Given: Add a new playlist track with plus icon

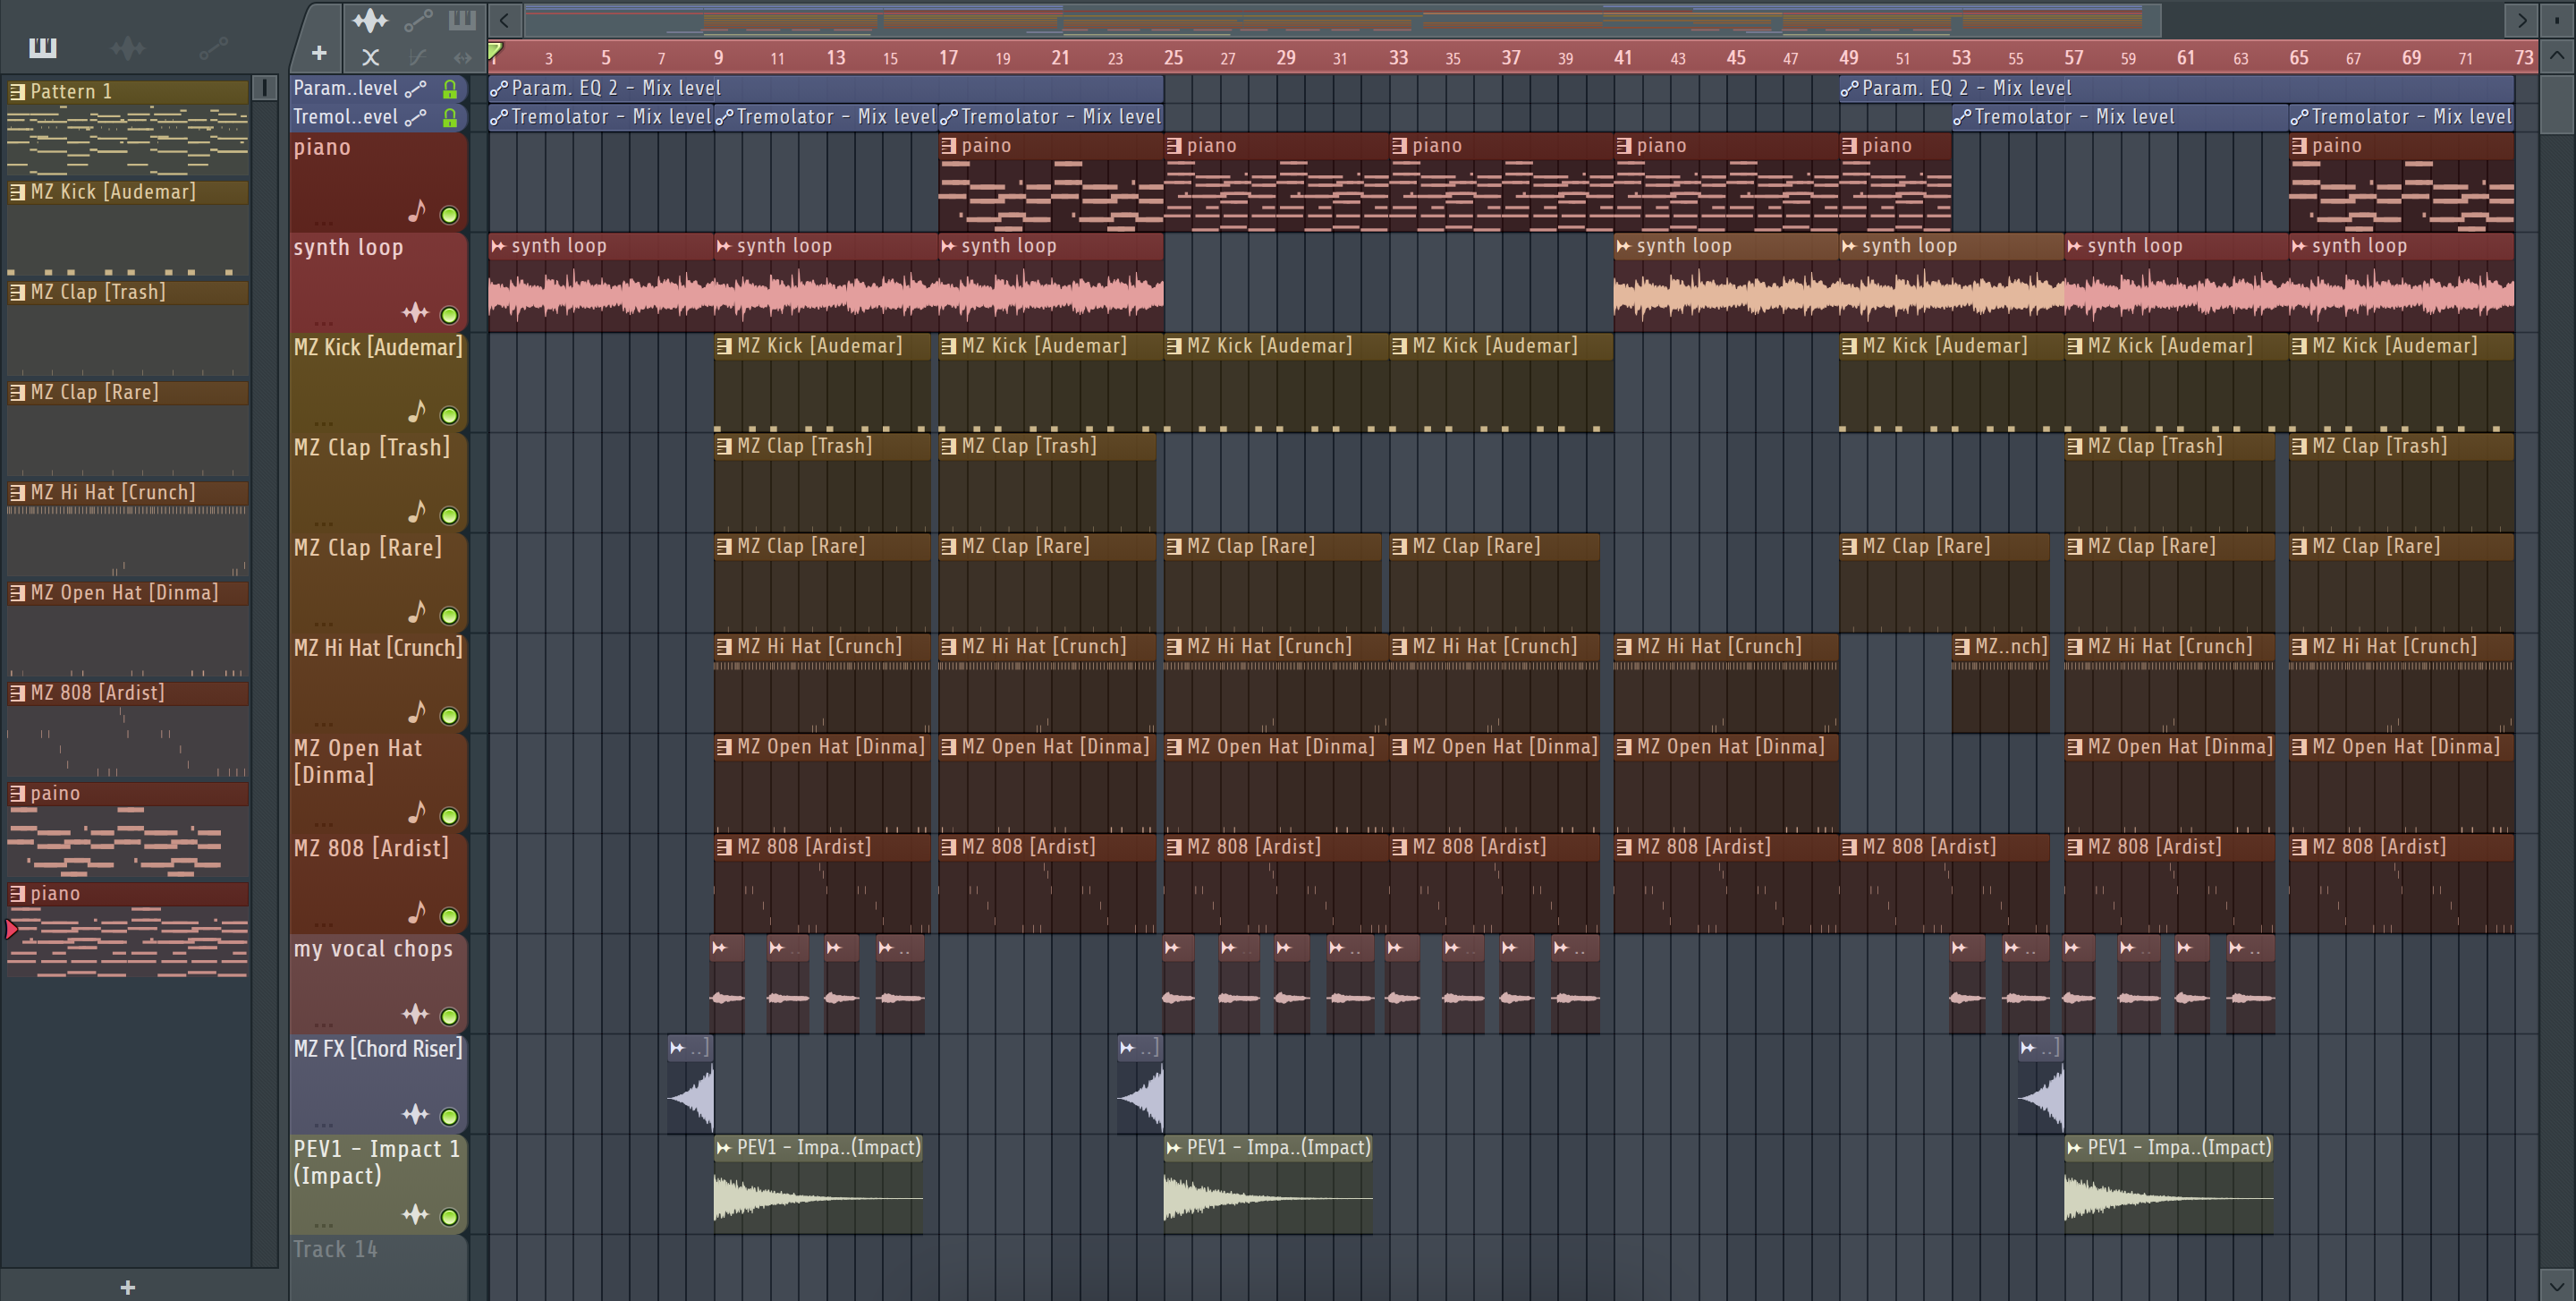Looking at the screenshot, I should (x=319, y=54).
